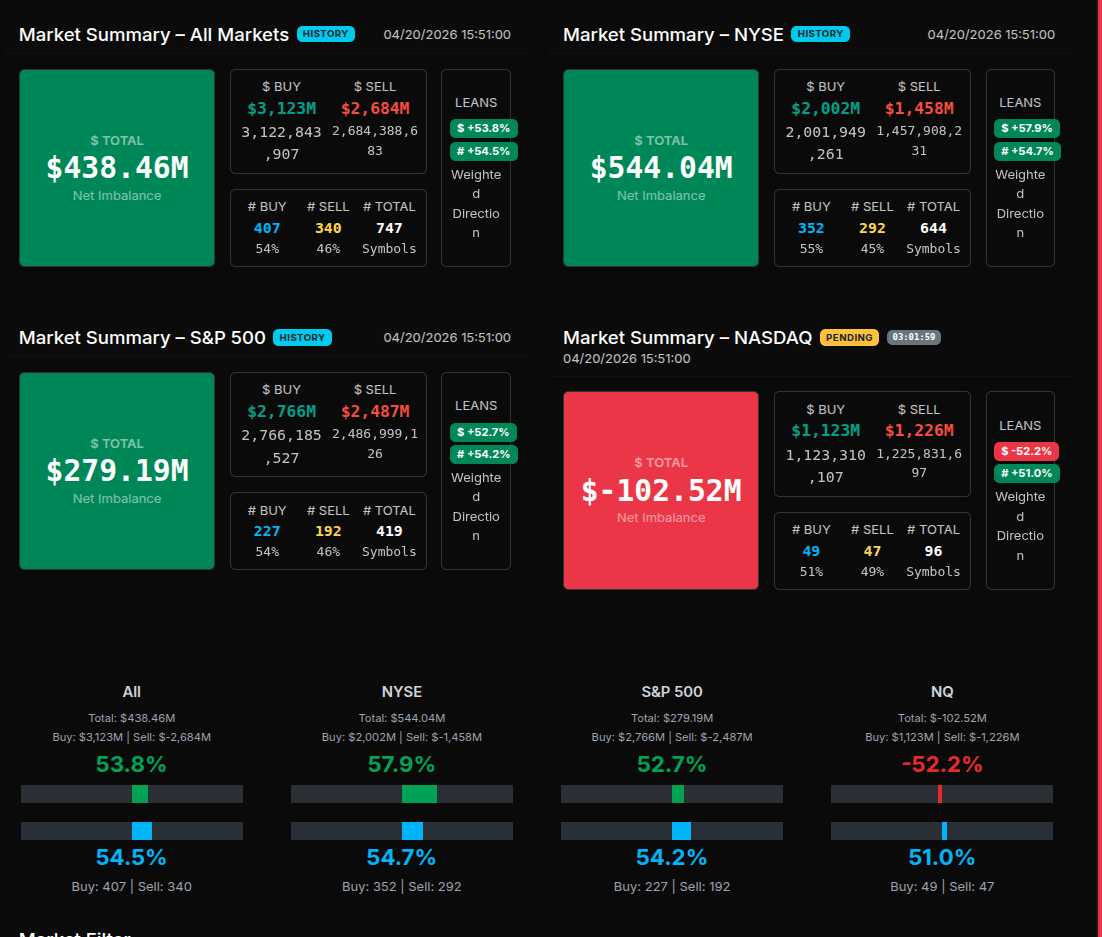Viewport: 1102px width, 937px height.
Task: Click the All Markets # BUY count 407
Action: 267,228
